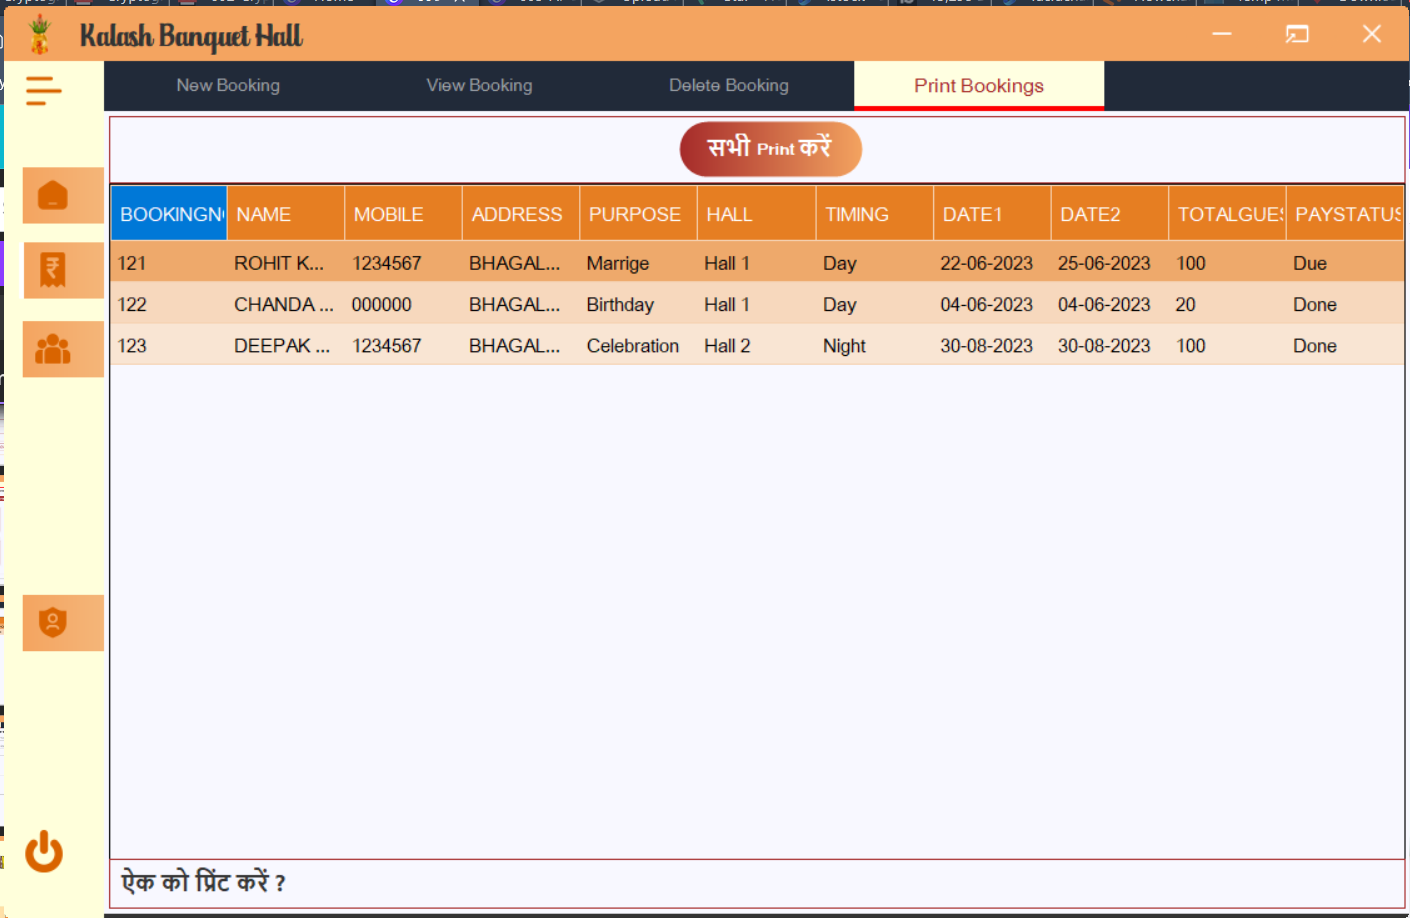1410x918 pixels.
Task: Sort by the BOOKINGNO column header
Action: click(x=168, y=213)
